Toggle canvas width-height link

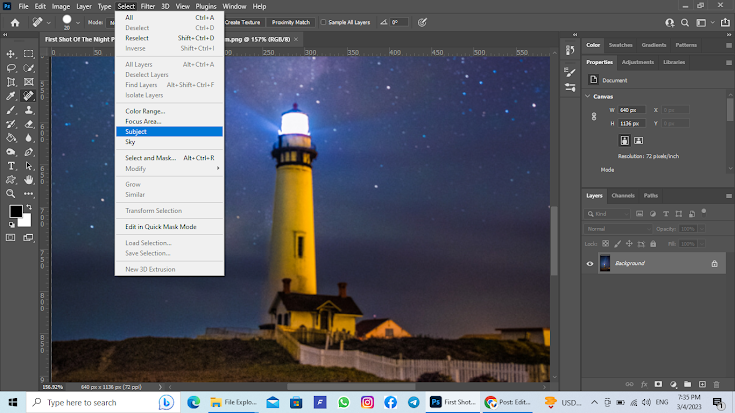click(594, 116)
